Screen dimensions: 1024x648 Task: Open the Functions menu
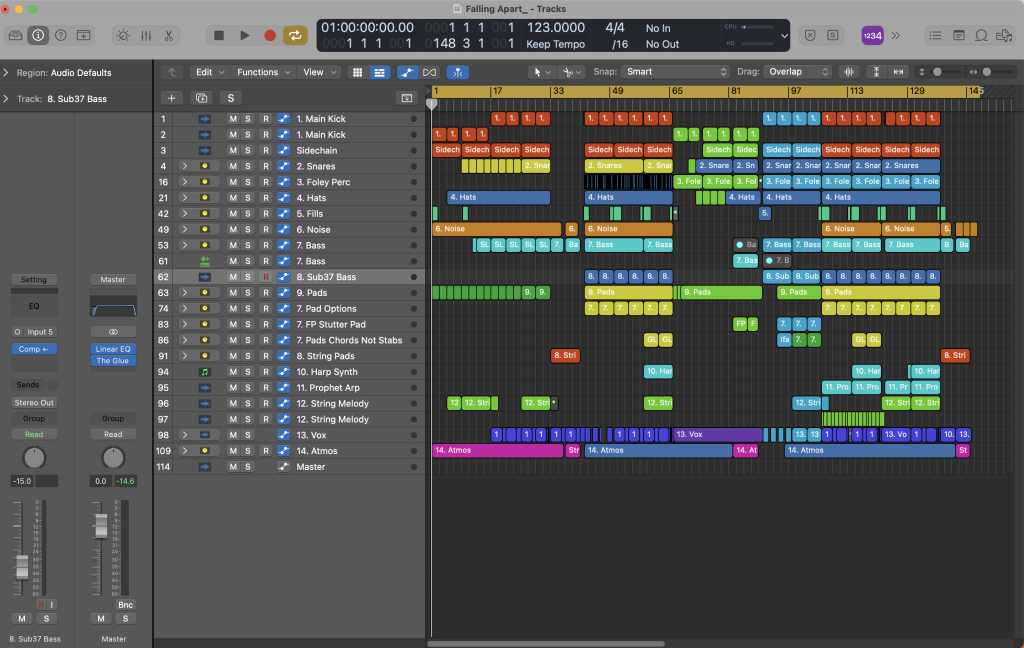click(263, 72)
